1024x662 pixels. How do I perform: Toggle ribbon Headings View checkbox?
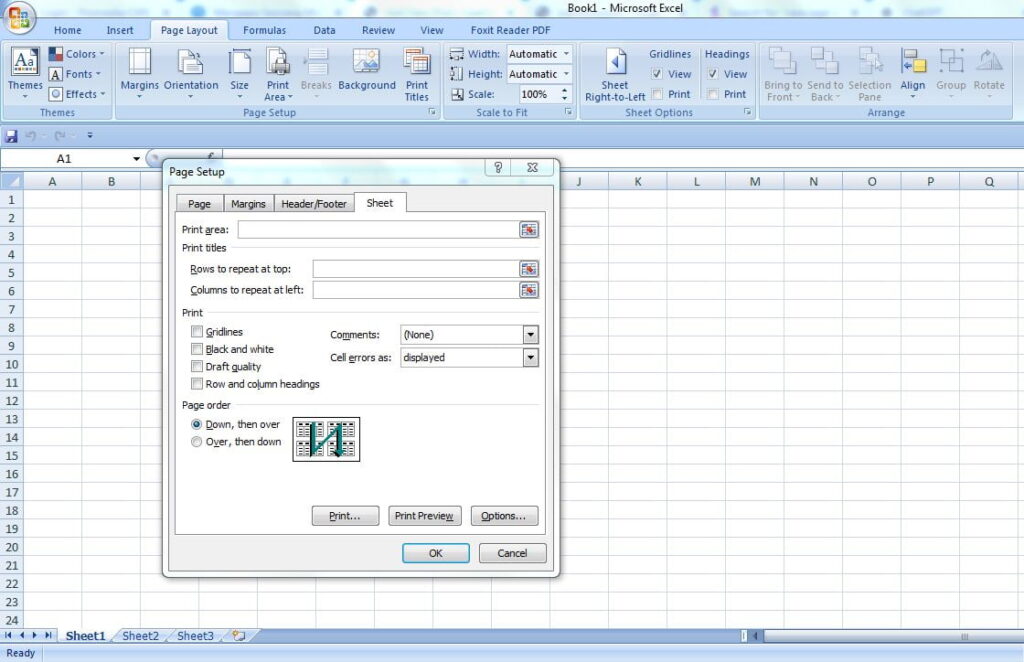pyautogui.click(x=713, y=74)
